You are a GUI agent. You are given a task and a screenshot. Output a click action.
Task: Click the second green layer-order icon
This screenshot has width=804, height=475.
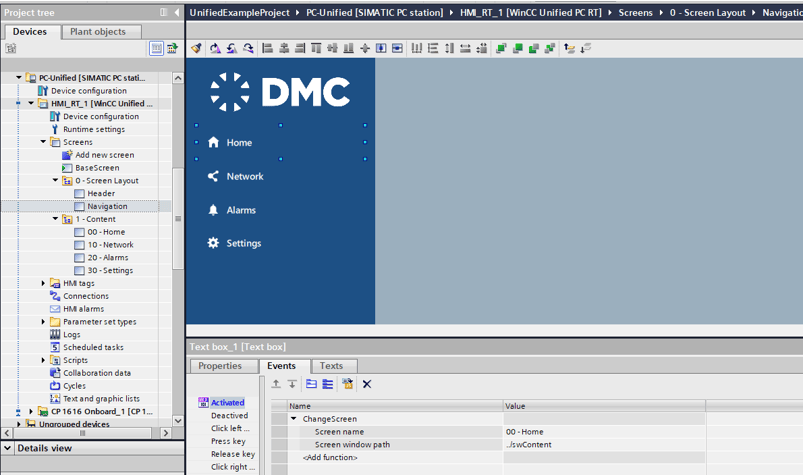pos(517,48)
